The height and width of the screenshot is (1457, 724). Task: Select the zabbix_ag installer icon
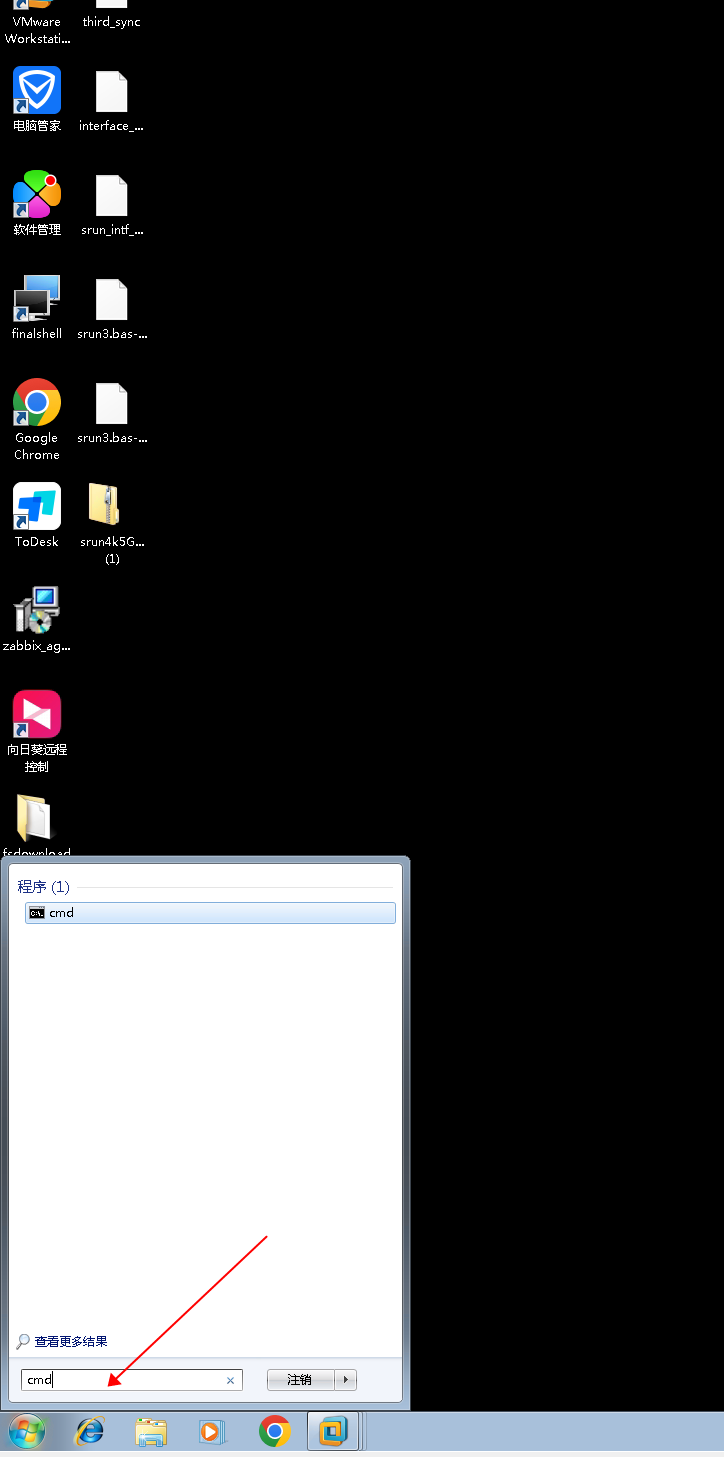37,611
